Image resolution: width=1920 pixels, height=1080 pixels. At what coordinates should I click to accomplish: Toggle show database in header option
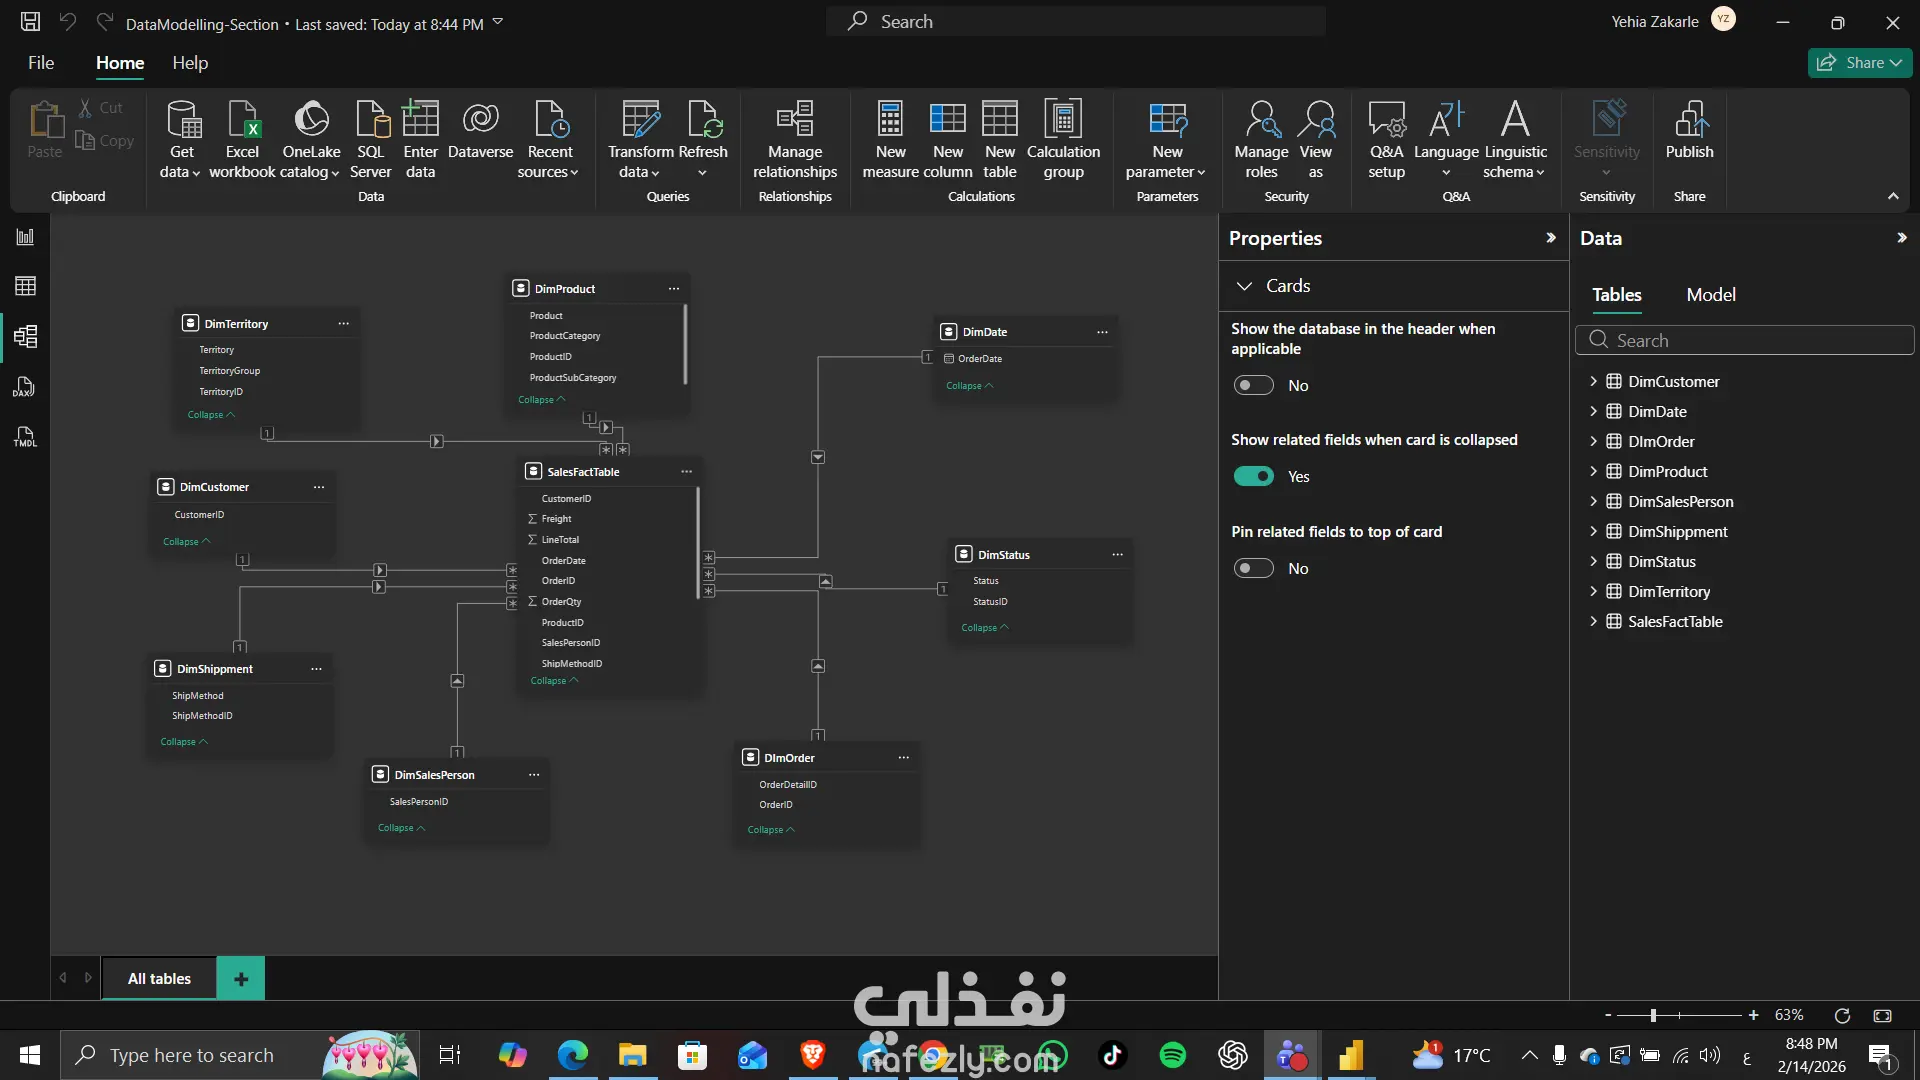pyautogui.click(x=1253, y=385)
